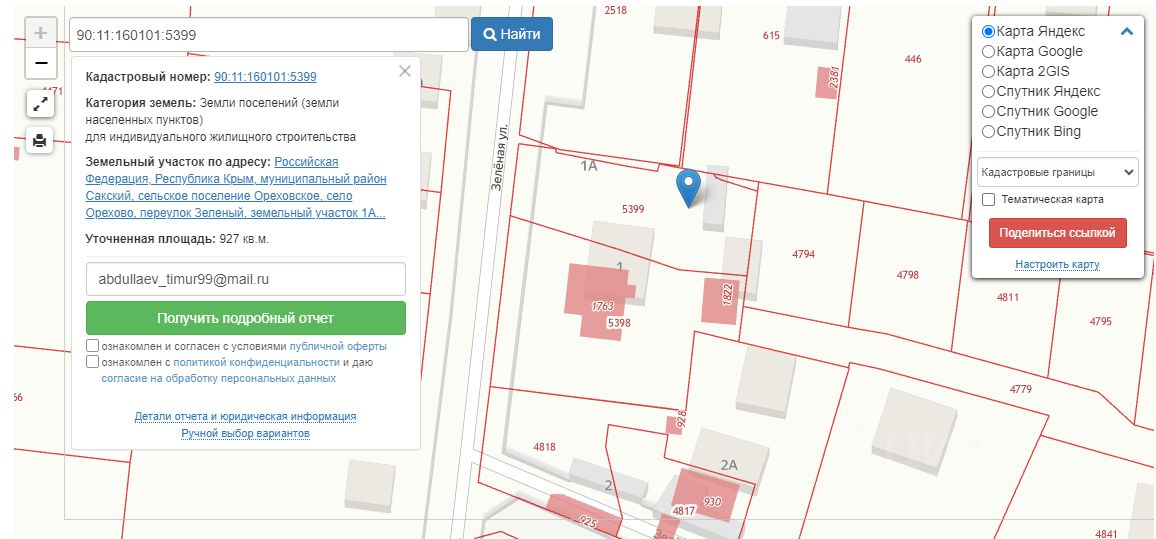Zoom in the map with plus button
This screenshot has width=1156, height=539.
pos(40,33)
